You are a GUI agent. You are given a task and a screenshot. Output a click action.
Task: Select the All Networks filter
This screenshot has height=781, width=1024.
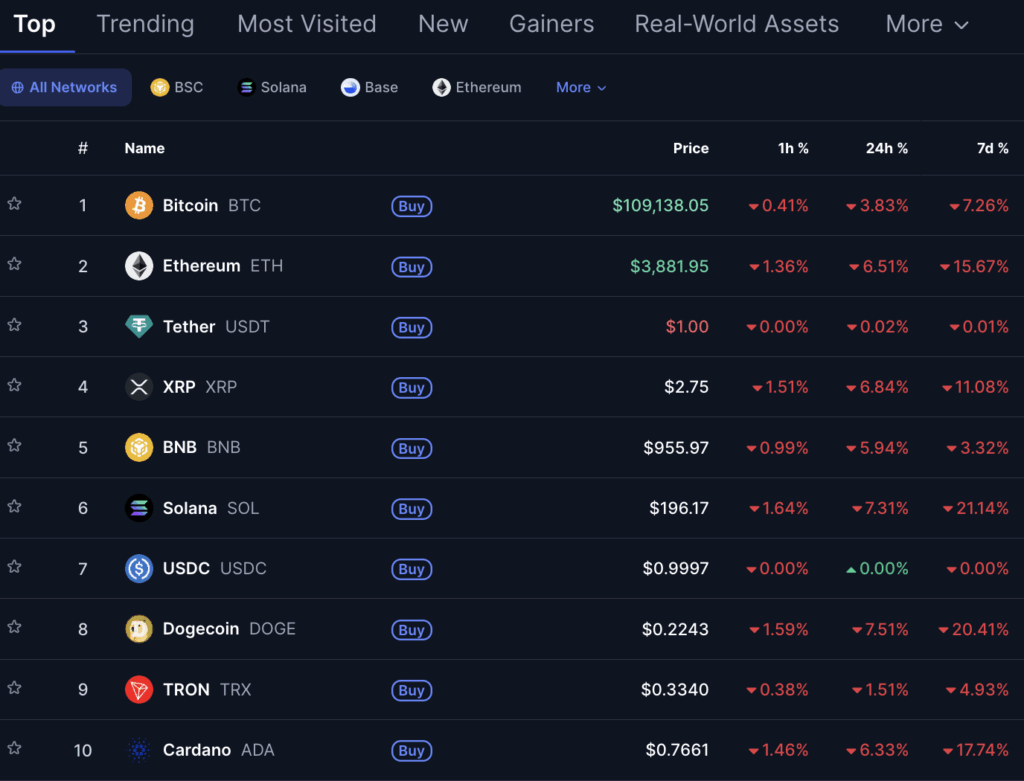(65, 88)
